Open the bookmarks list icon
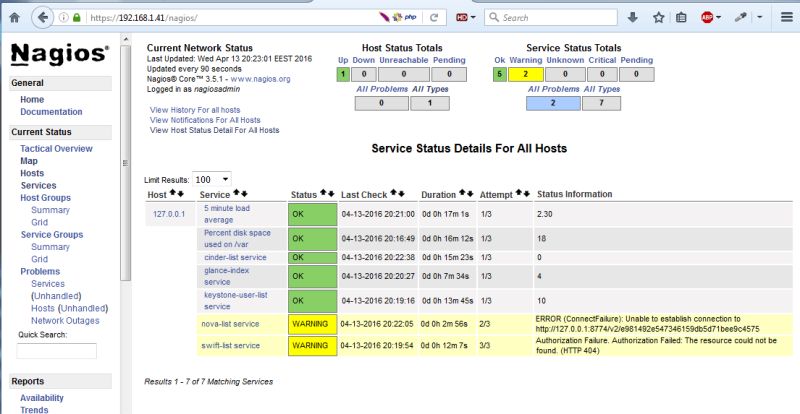This screenshot has height=414, width=800. [681, 17]
